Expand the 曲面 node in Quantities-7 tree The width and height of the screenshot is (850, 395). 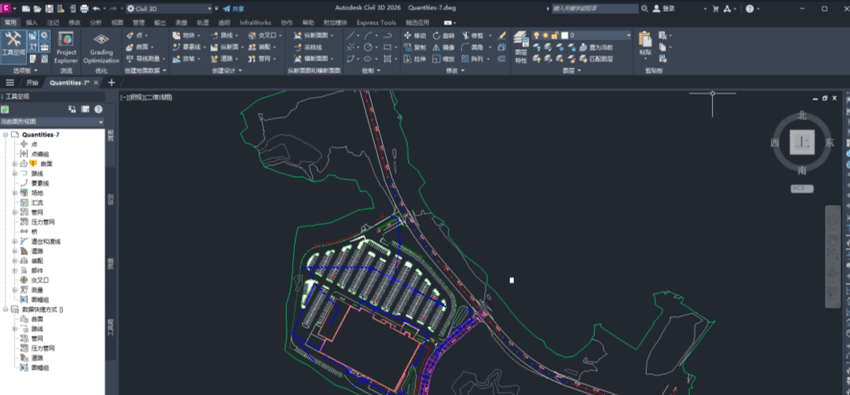coord(15,164)
